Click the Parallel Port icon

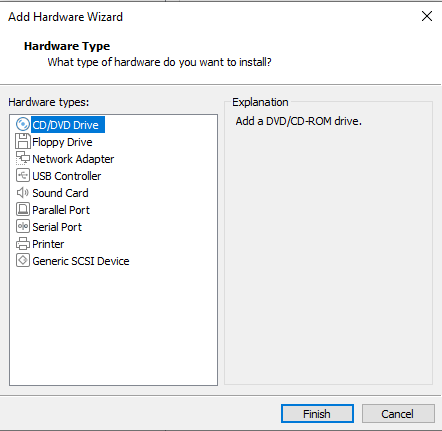pyautogui.click(x=23, y=209)
